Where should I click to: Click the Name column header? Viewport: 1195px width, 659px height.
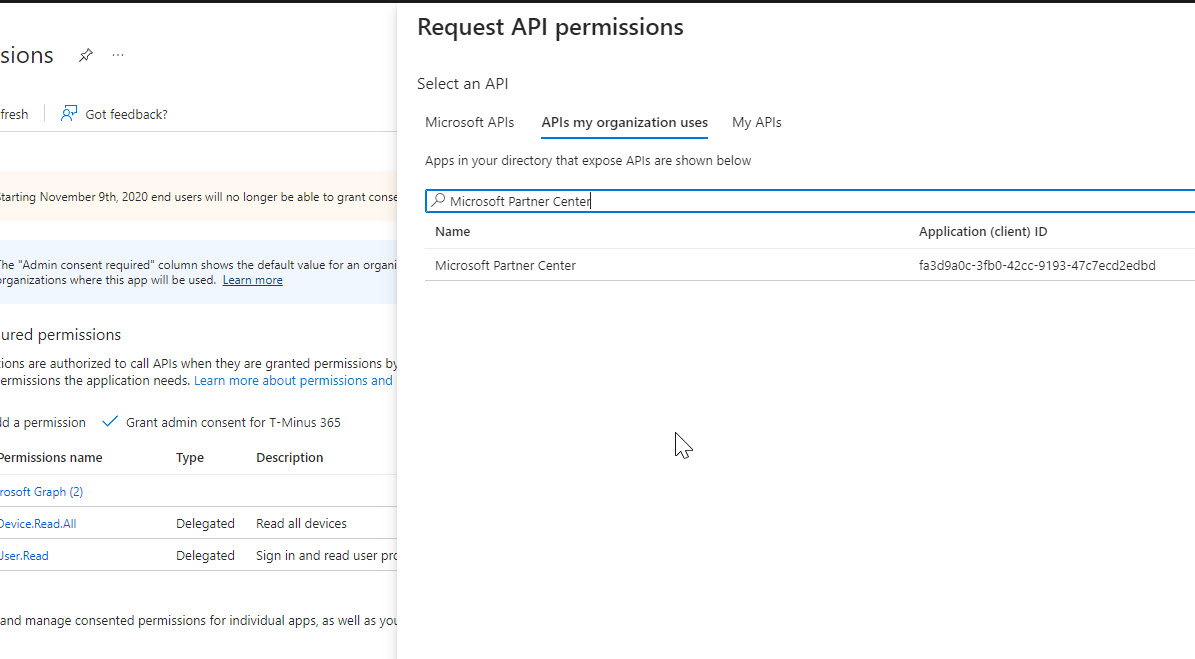click(452, 231)
